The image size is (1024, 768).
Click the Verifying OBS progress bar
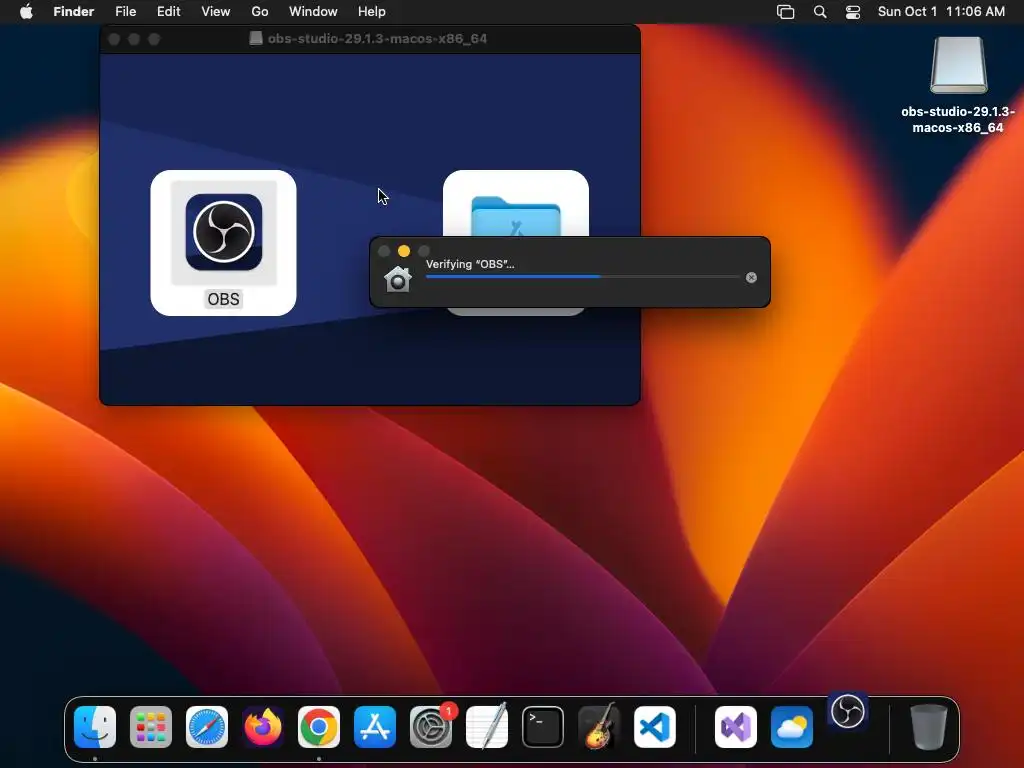click(583, 277)
